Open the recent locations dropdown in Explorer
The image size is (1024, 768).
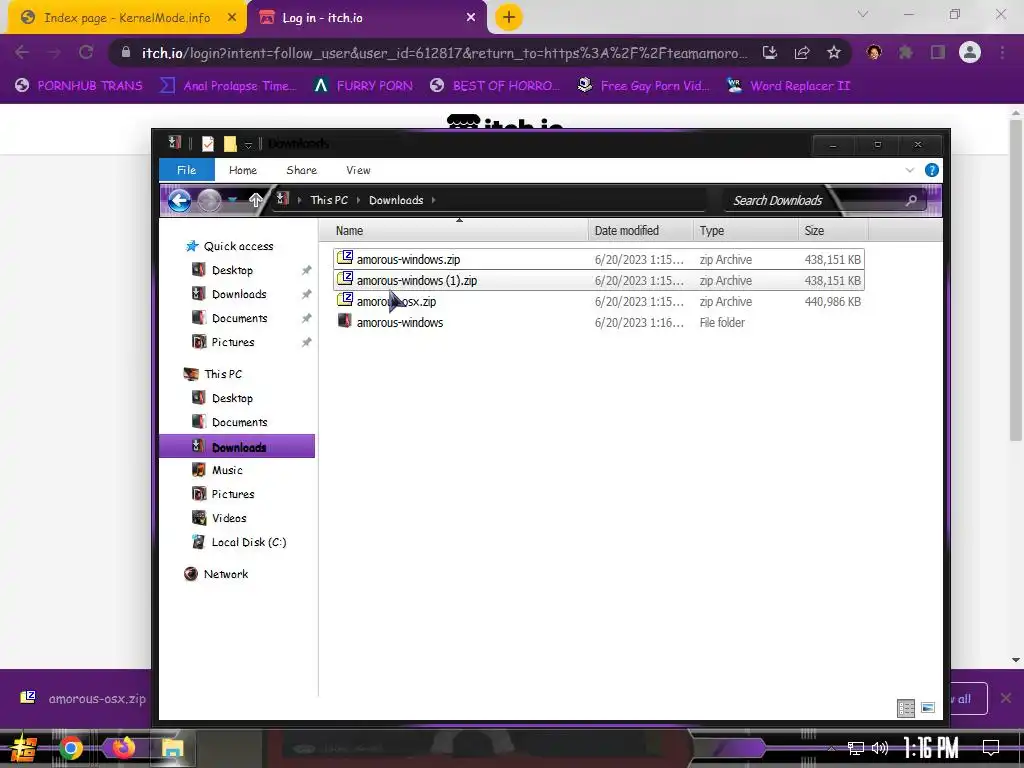pyautogui.click(x=232, y=200)
